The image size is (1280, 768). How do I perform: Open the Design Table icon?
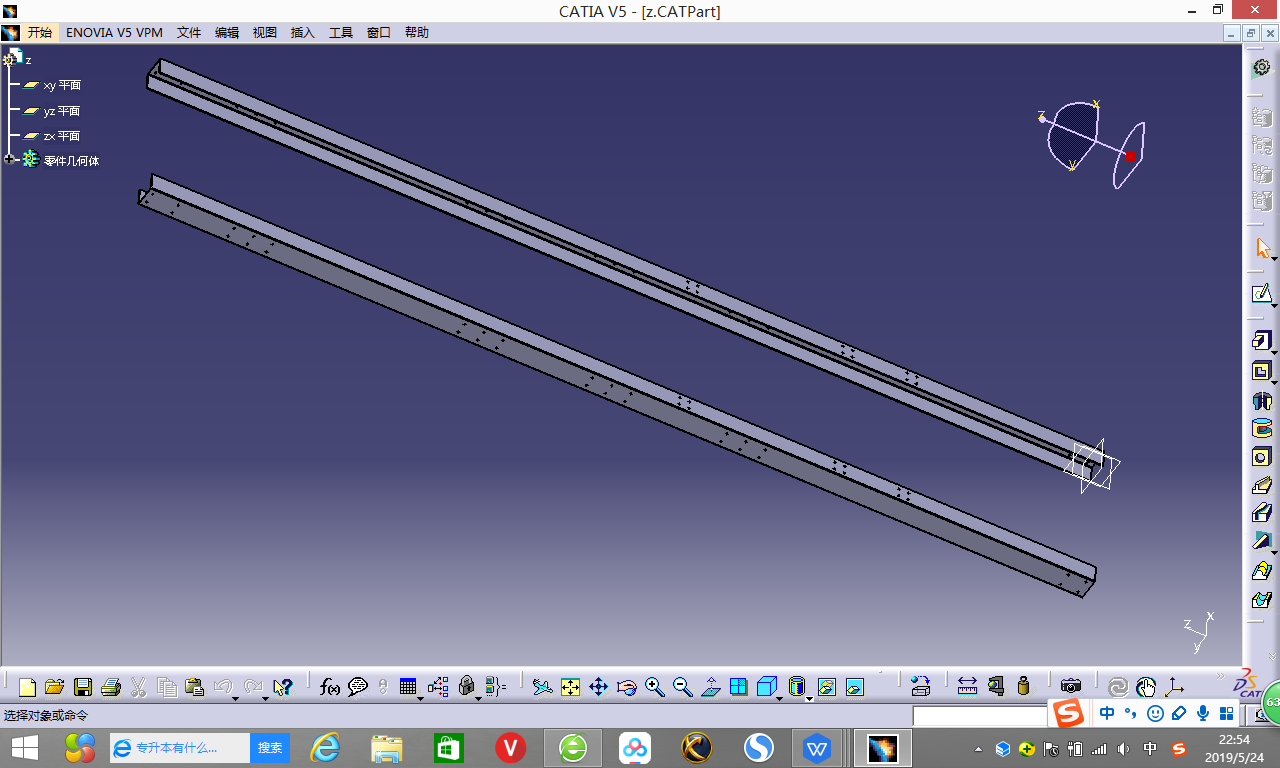(408, 687)
